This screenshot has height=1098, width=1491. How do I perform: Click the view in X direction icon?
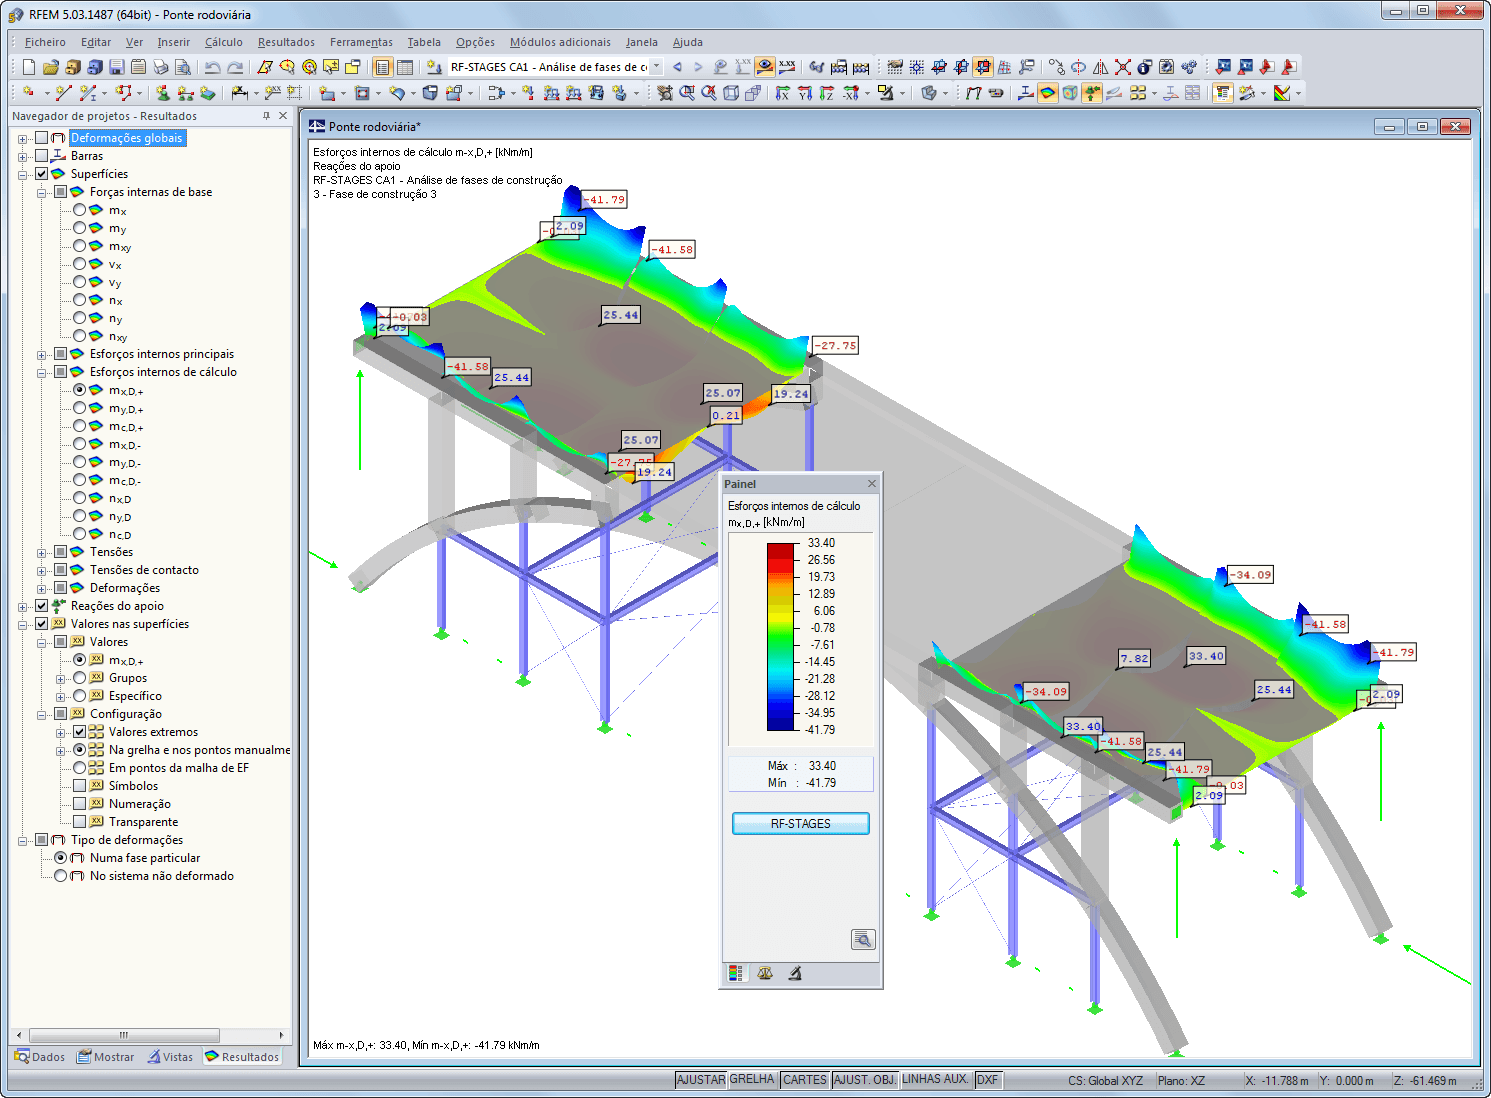click(782, 93)
